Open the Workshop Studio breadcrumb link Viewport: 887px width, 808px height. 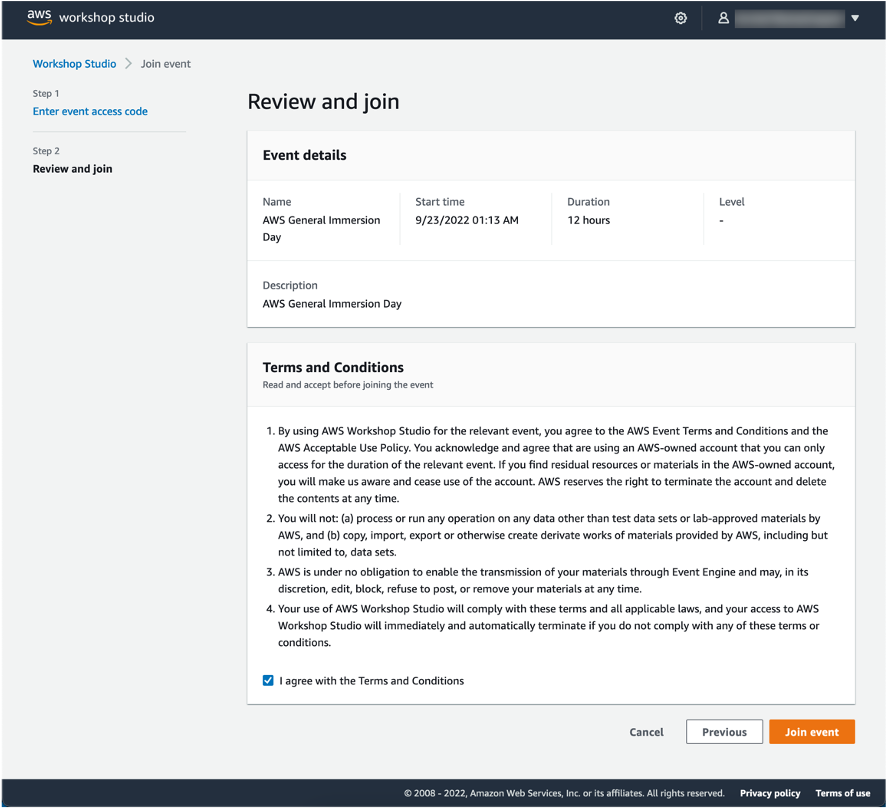click(74, 64)
